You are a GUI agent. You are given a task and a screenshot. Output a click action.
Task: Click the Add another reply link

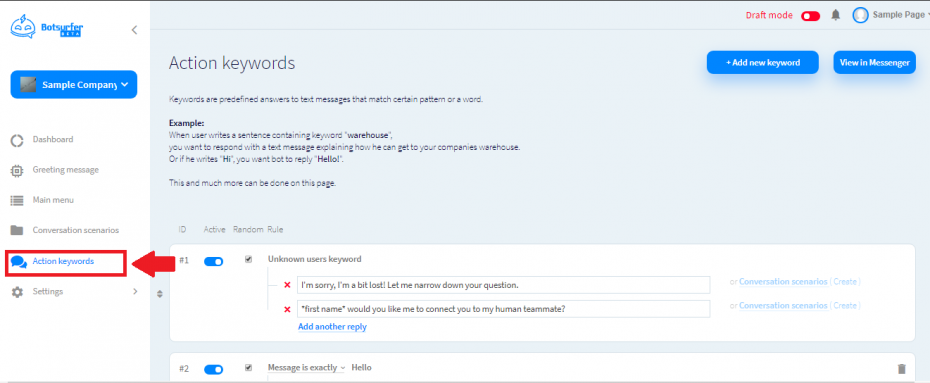[x=332, y=327]
